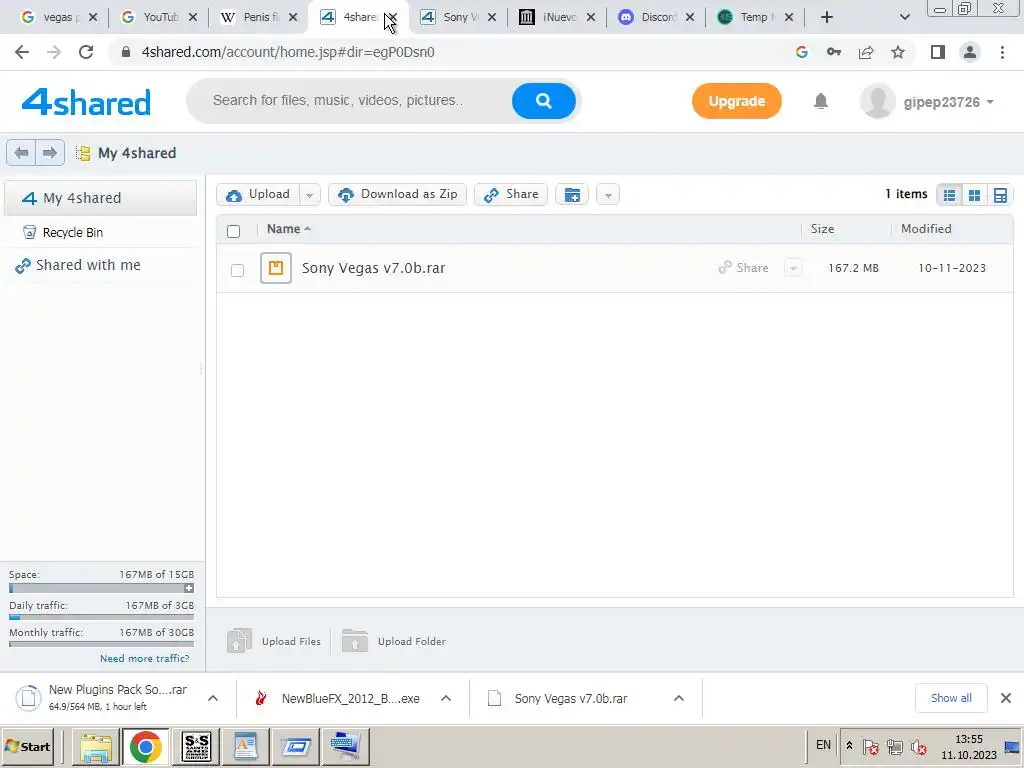This screenshot has height=768, width=1024.
Task: Open the Chrome profile avatar
Action: coord(970,52)
